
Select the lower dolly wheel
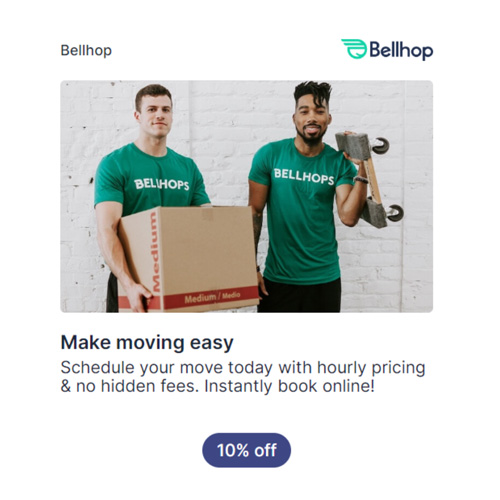[x=395, y=213]
